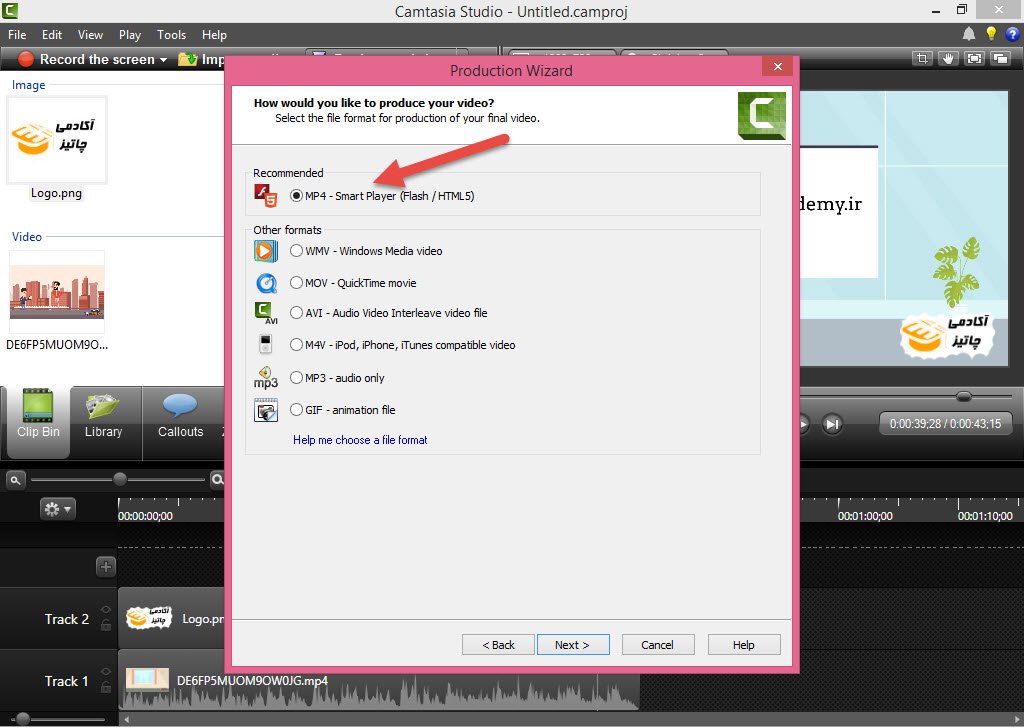1024x728 pixels.
Task: Click the Next > button
Action: pos(573,644)
